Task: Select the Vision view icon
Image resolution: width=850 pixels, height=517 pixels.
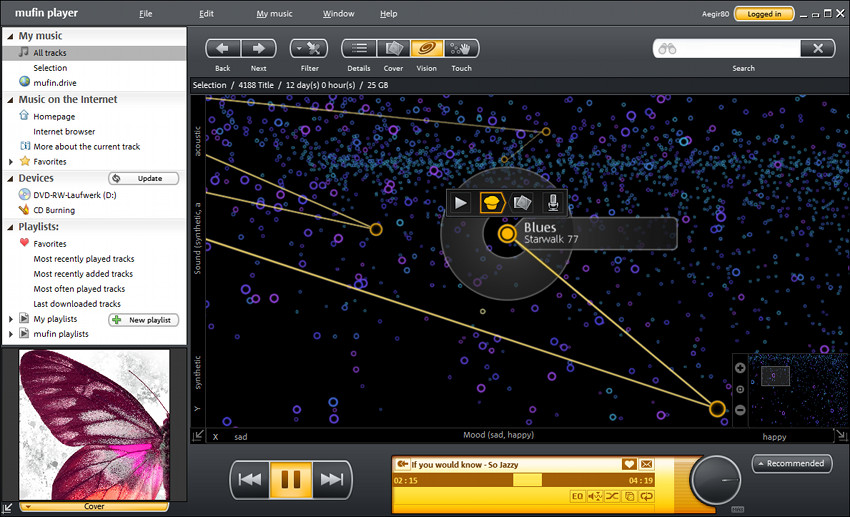Action: (x=427, y=49)
